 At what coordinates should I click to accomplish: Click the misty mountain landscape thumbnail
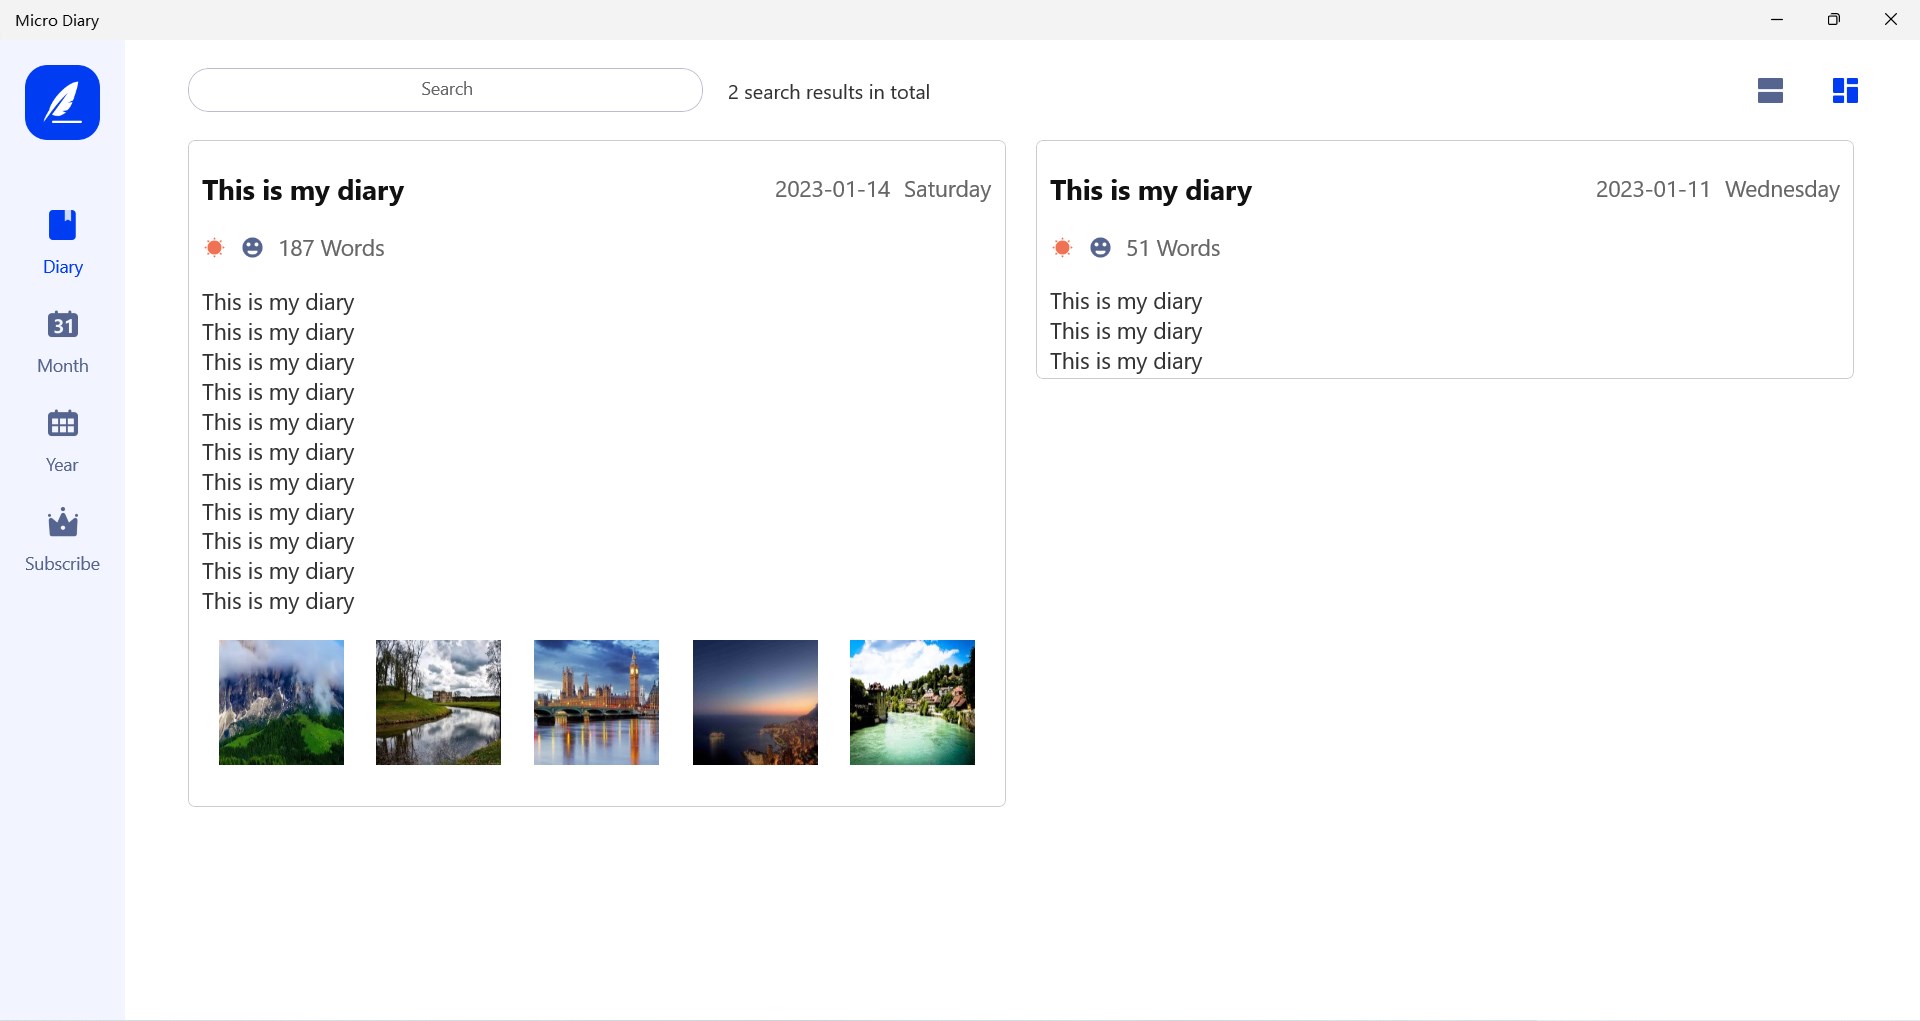[x=281, y=701]
